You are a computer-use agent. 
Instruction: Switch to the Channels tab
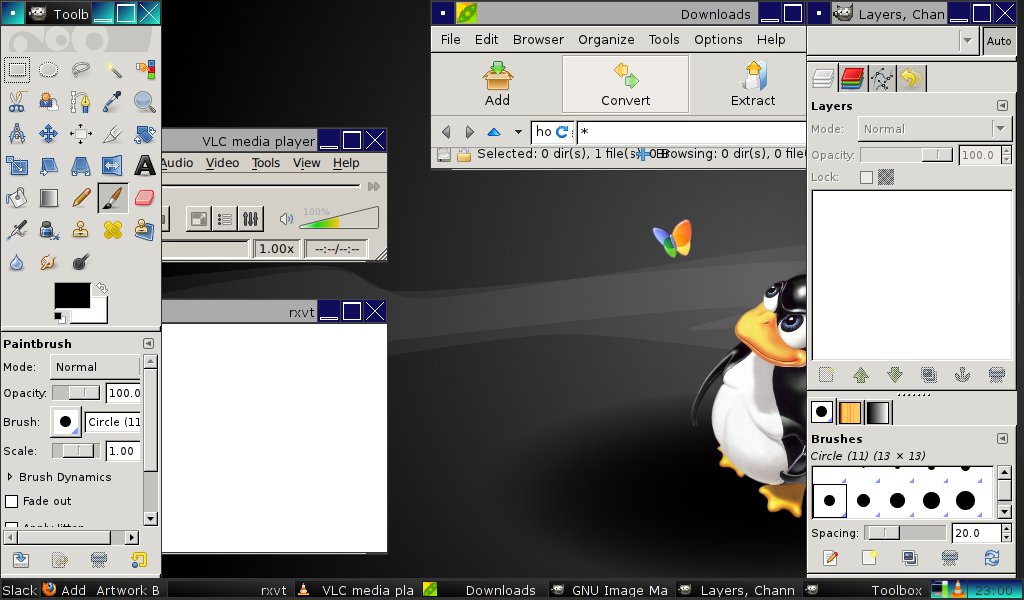(852, 78)
